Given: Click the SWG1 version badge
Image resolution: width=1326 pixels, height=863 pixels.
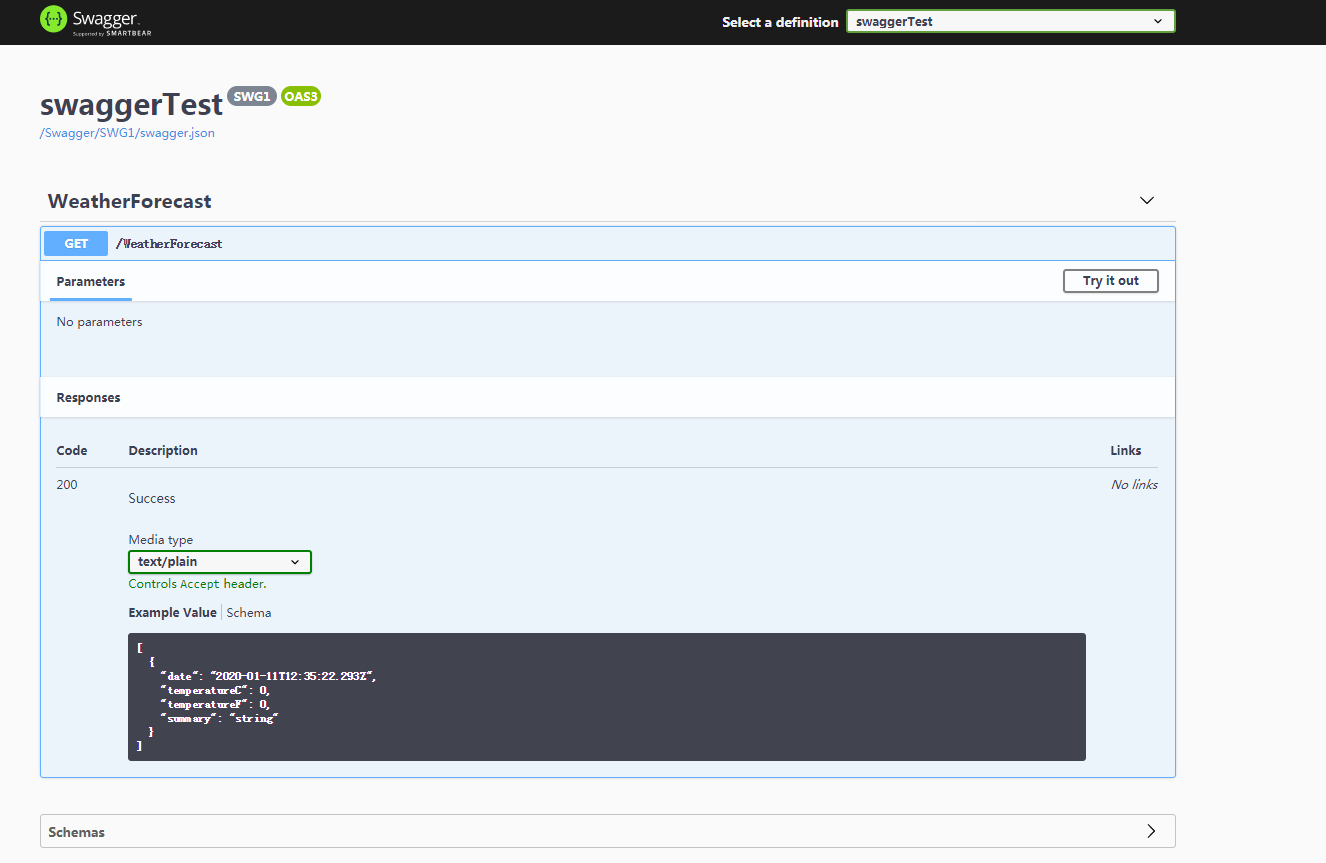Looking at the screenshot, I should click(x=251, y=97).
